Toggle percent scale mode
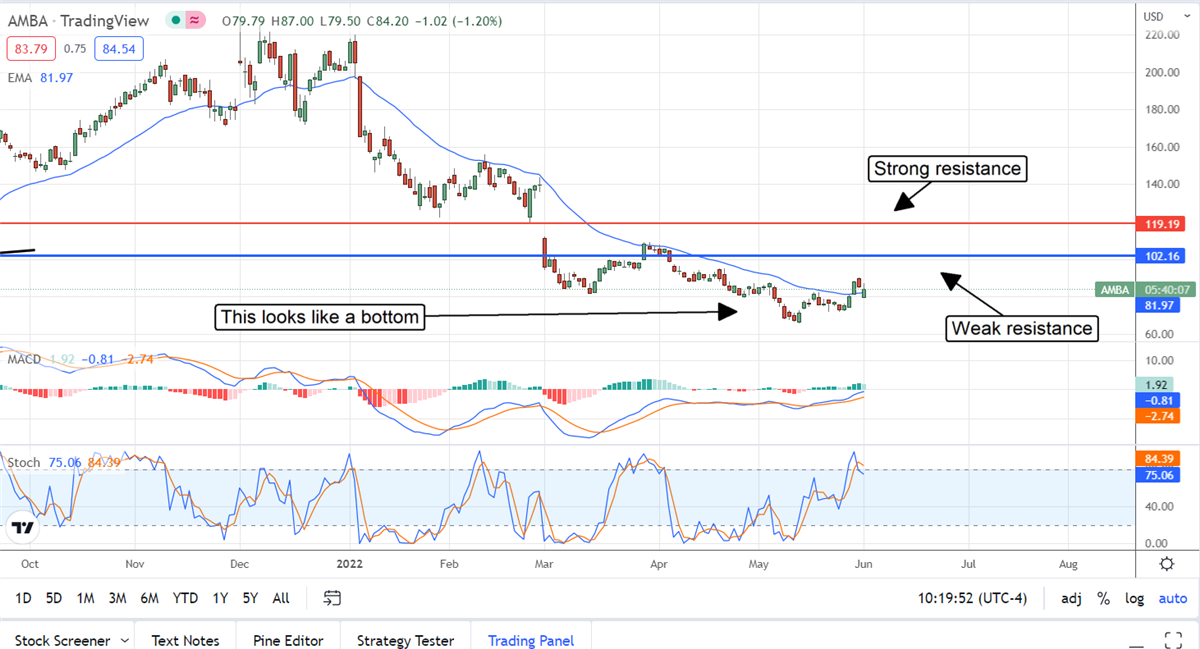 tap(1103, 598)
